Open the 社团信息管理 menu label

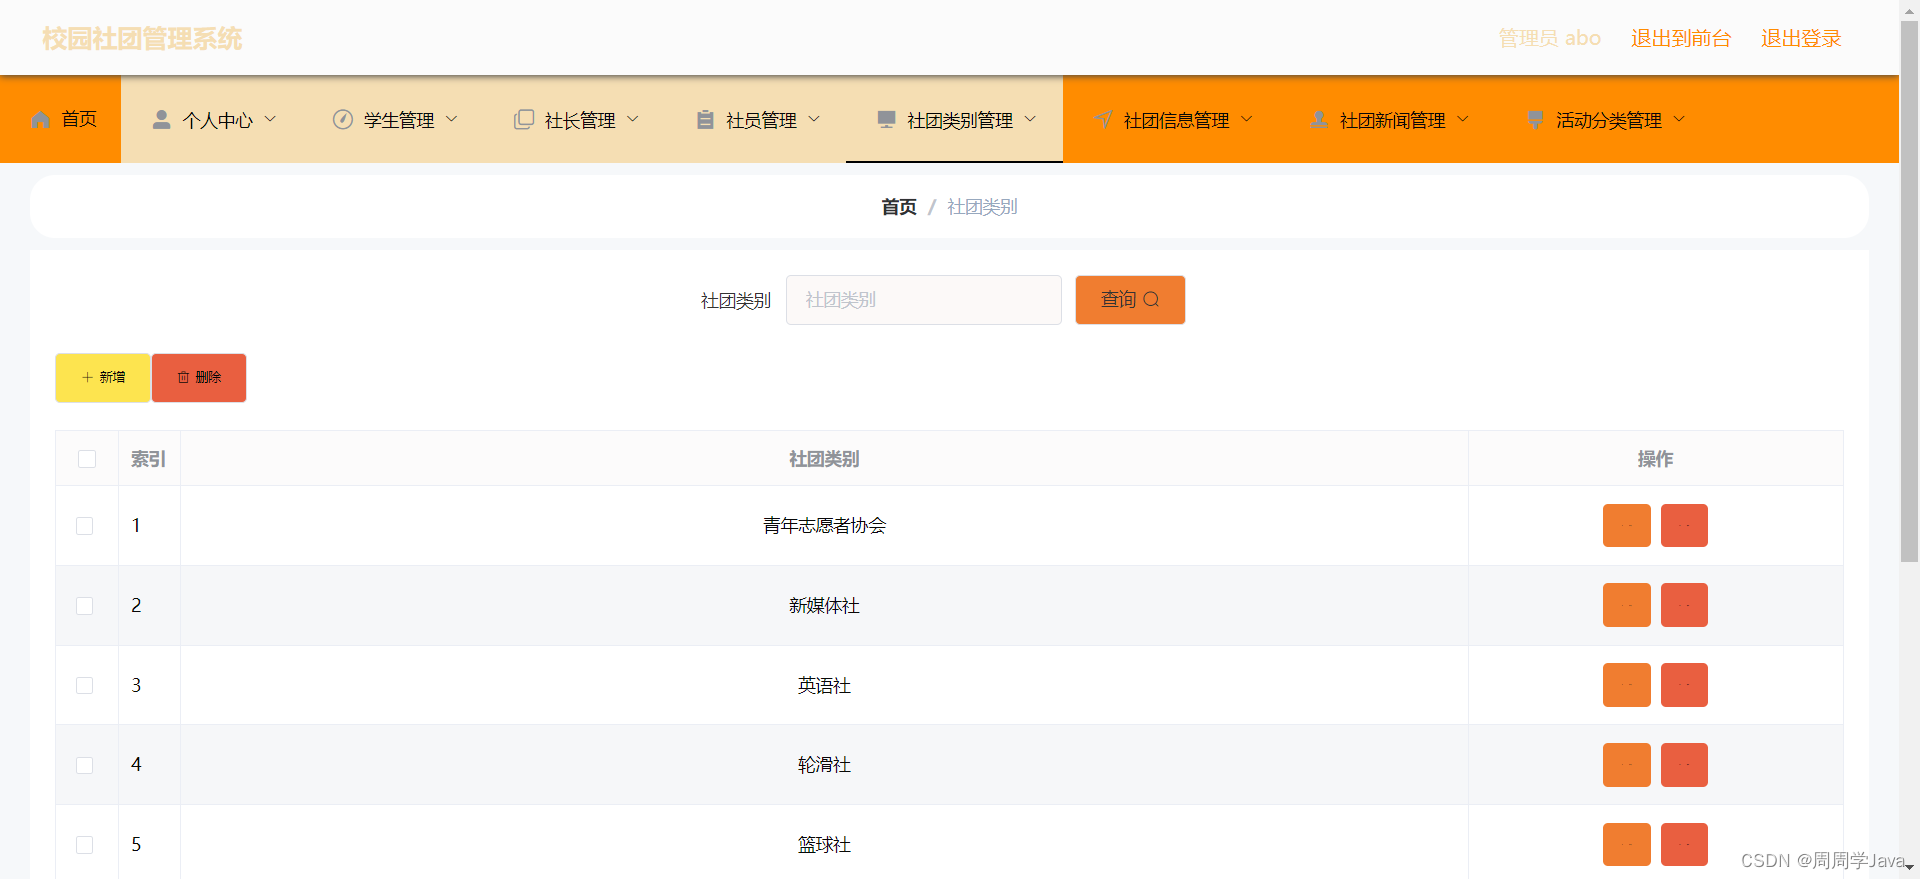click(1177, 120)
